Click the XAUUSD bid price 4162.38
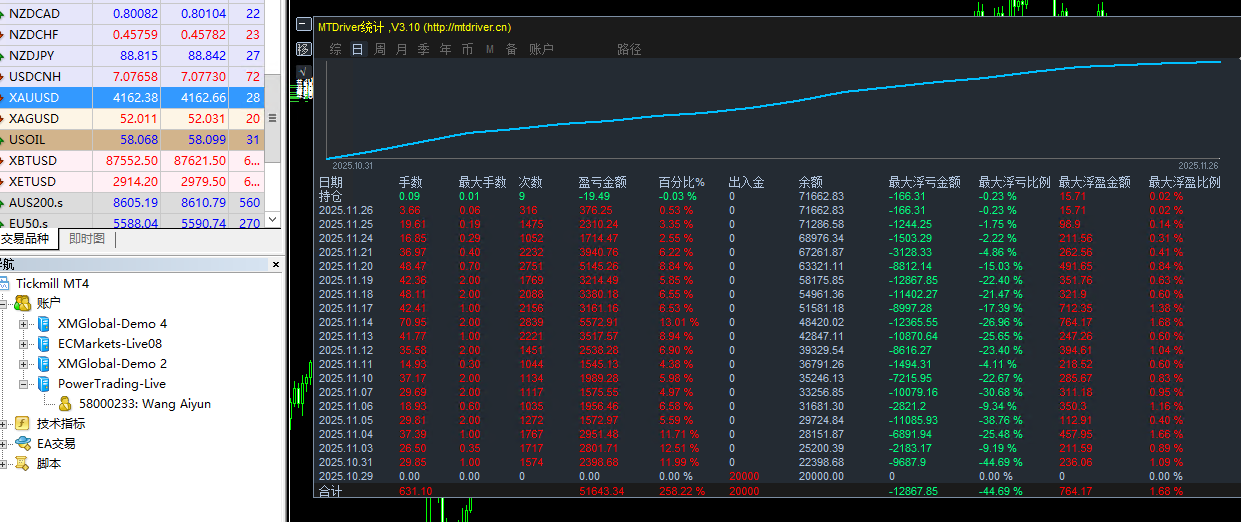1241x522 pixels. coord(136,98)
